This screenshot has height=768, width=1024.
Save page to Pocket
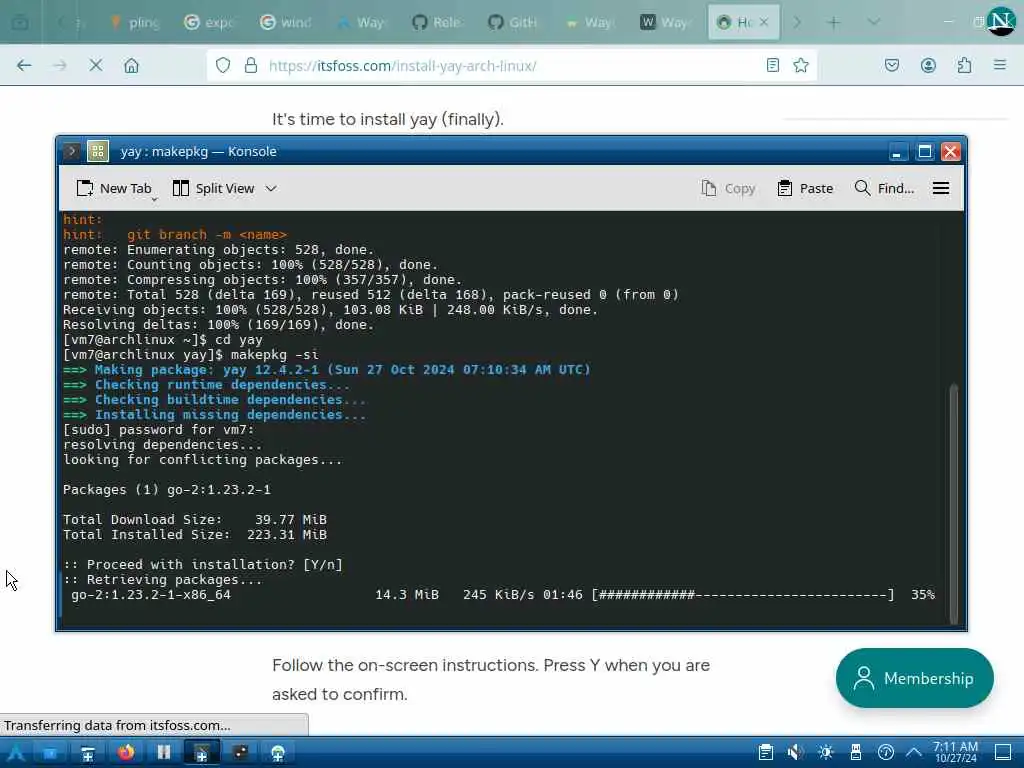(891, 65)
